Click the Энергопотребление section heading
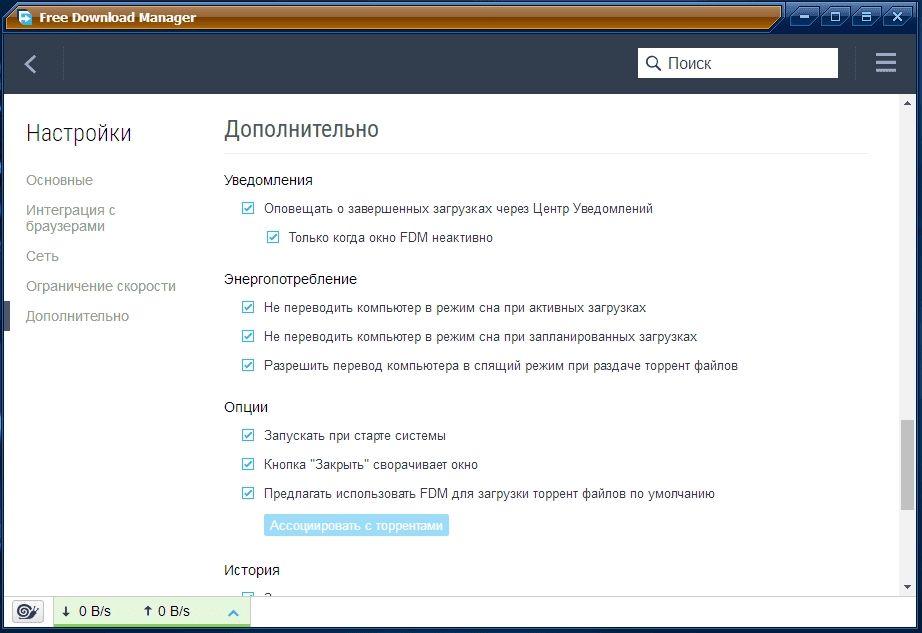The height and width of the screenshot is (633, 922). coord(290,279)
